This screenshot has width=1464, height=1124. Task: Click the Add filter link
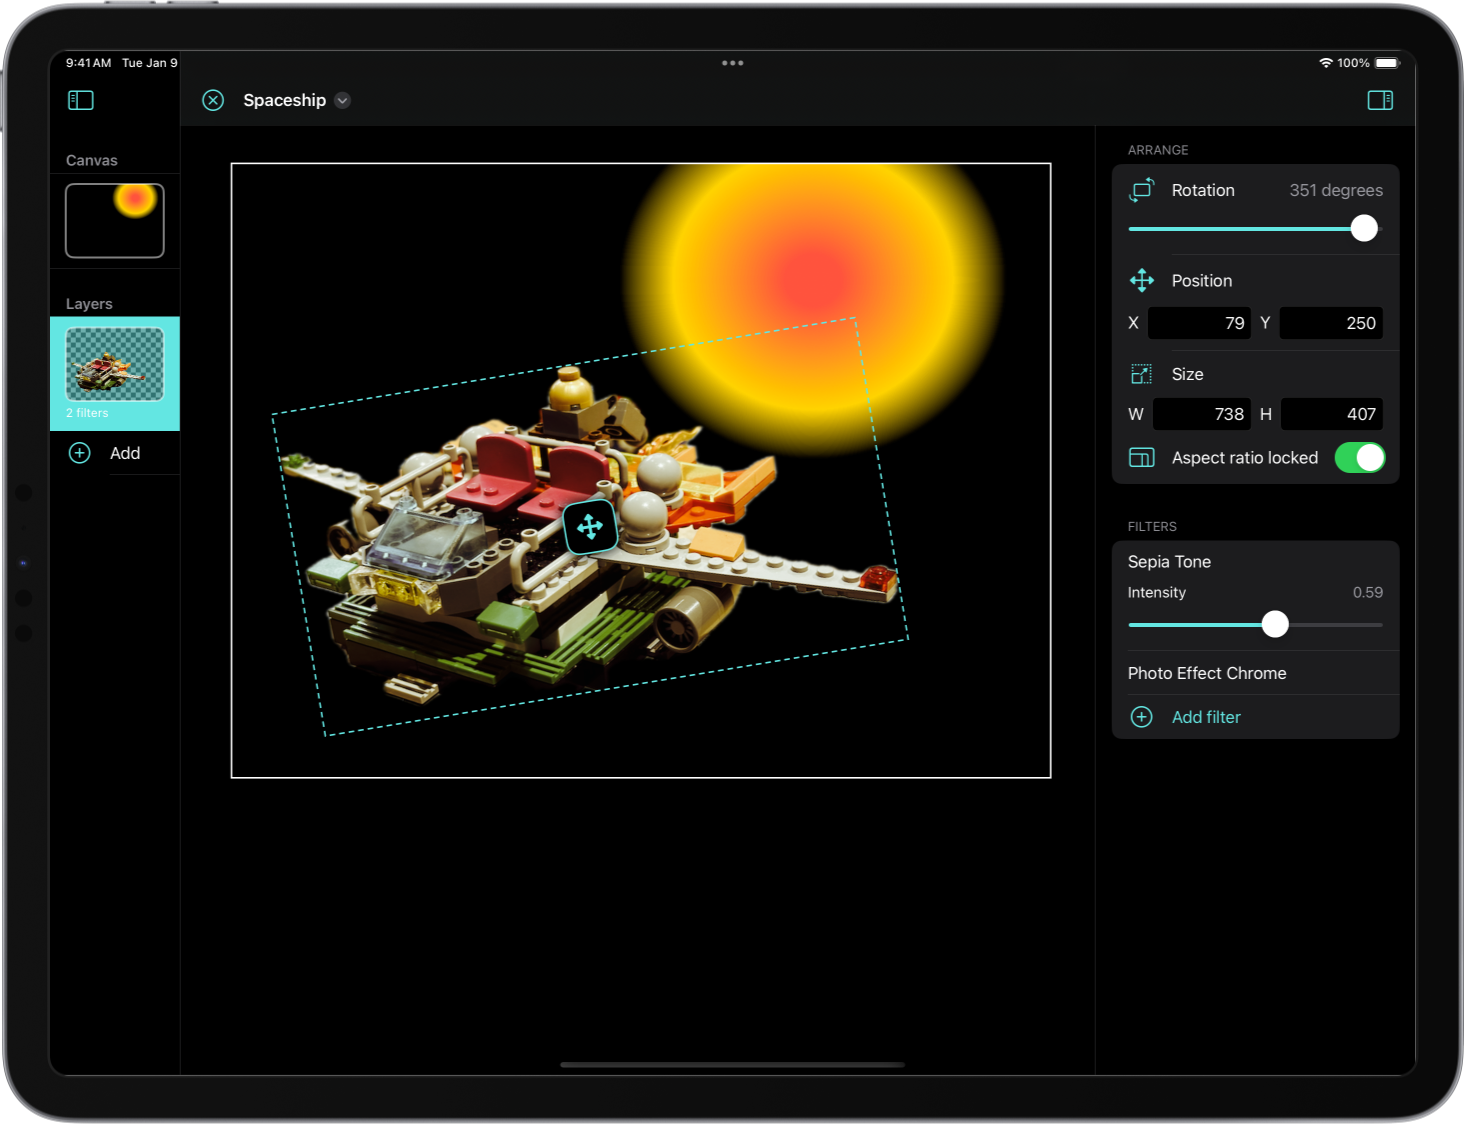click(1206, 717)
